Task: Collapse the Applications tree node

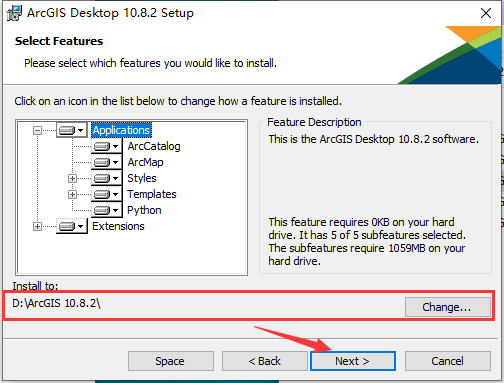Action: tap(37, 130)
